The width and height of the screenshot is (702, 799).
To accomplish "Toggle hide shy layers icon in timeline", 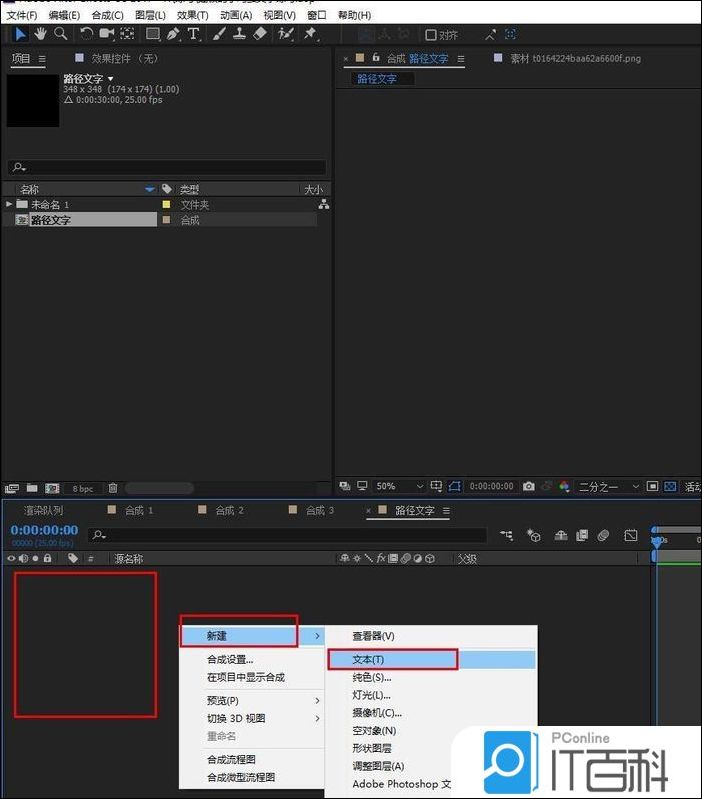I will (561, 535).
